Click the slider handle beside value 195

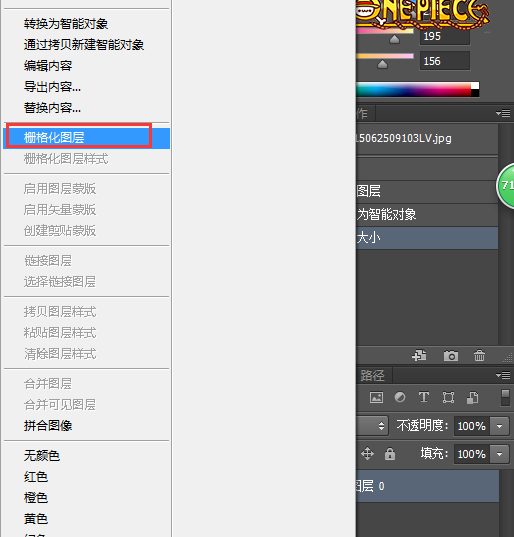coord(394,39)
